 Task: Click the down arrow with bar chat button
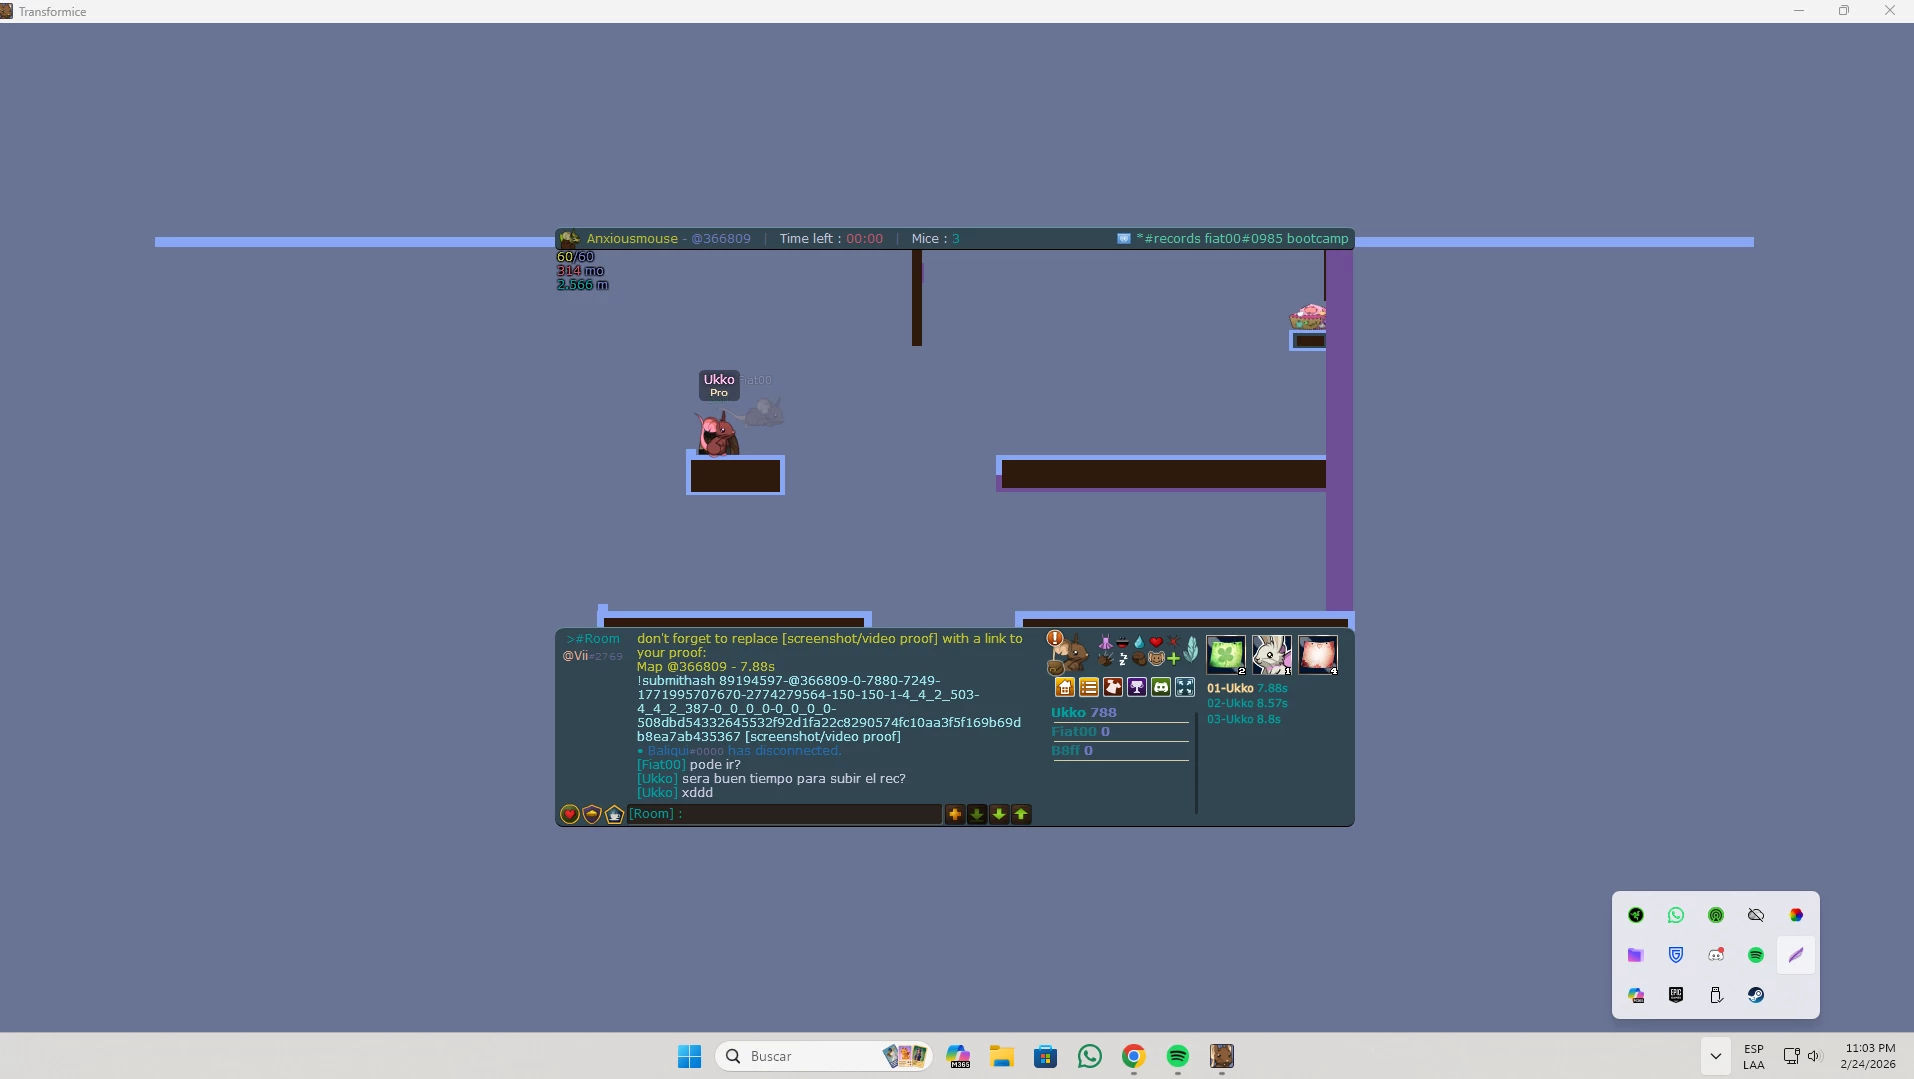click(x=977, y=814)
